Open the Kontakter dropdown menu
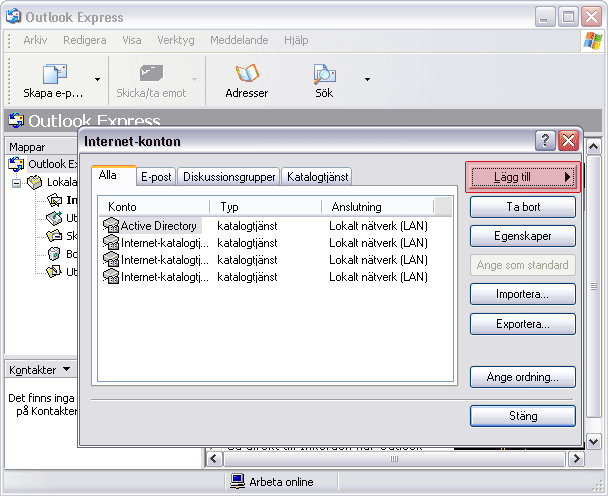This screenshot has width=608, height=496. coord(66,370)
